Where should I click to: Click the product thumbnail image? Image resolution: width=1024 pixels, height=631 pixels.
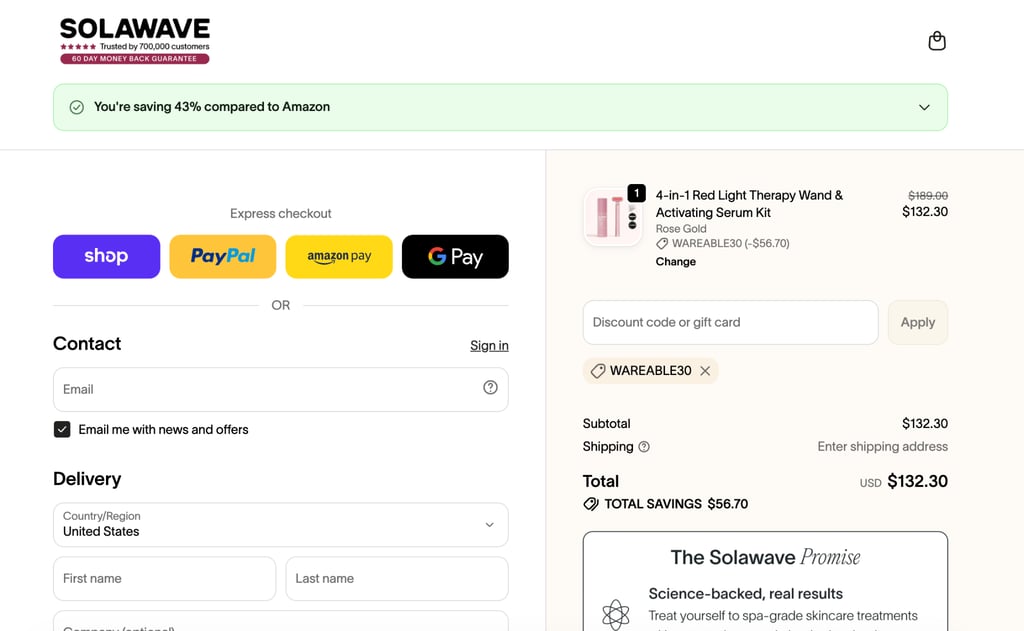[613, 217]
